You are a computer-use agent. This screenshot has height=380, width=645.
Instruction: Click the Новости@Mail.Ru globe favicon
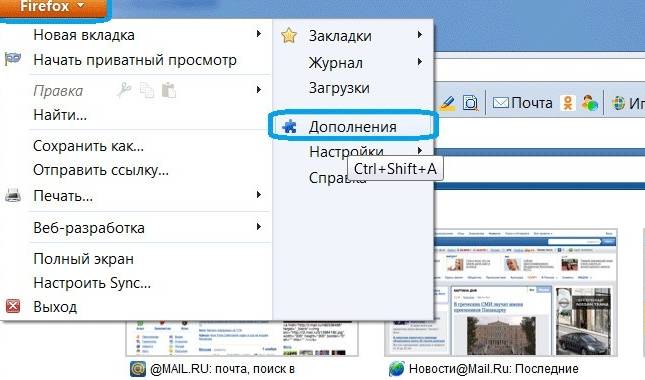click(x=397, y=369)
